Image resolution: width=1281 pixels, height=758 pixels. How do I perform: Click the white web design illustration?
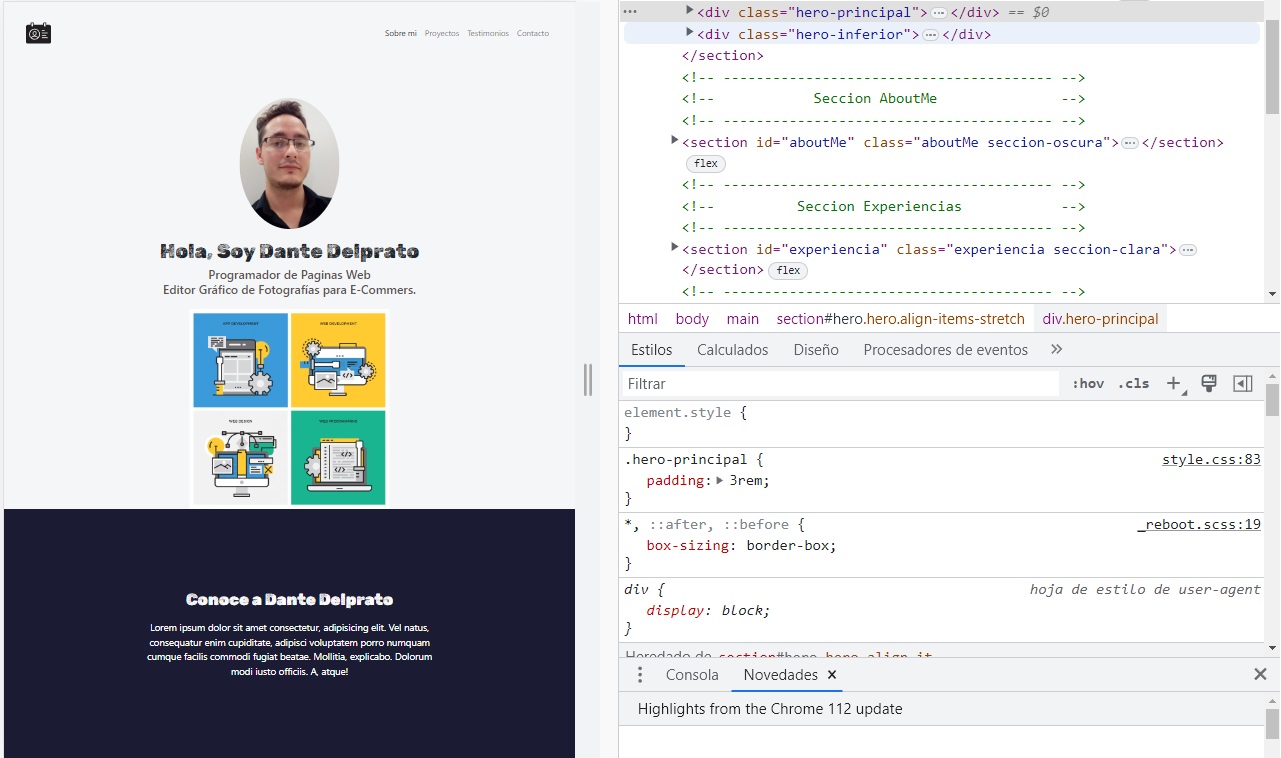pos(240,458)
